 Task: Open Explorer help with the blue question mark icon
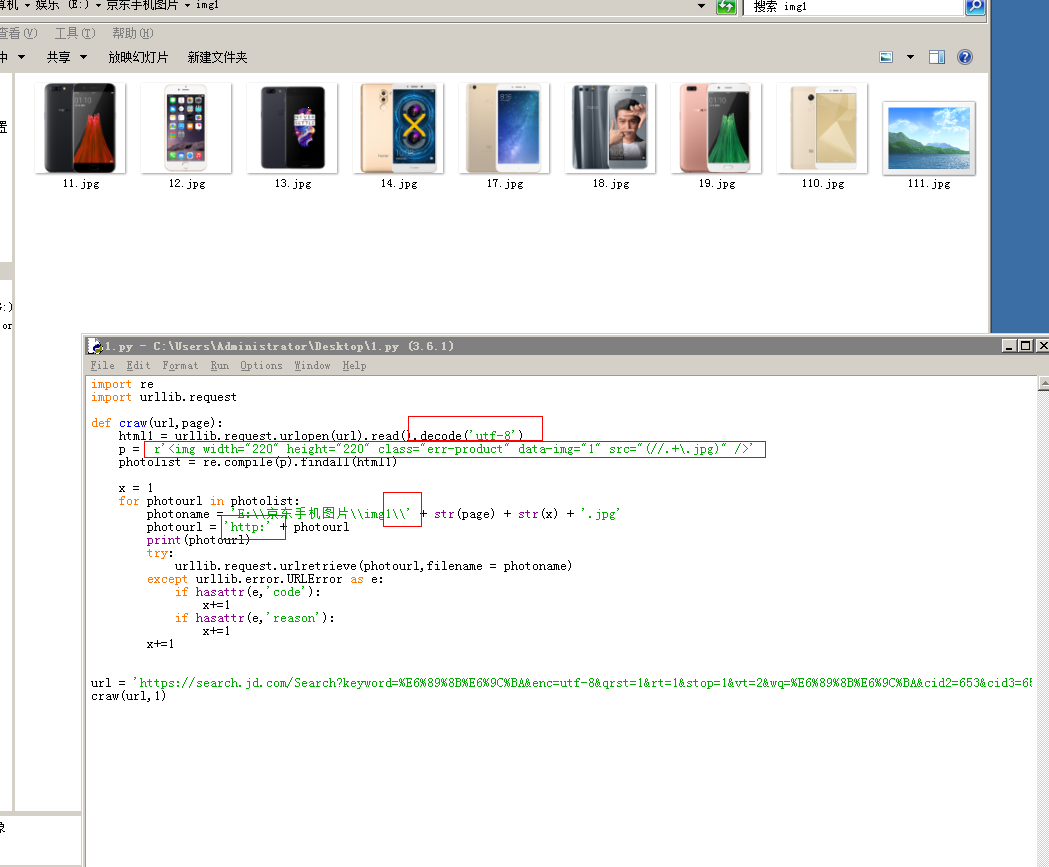click(x=965, y=58)
